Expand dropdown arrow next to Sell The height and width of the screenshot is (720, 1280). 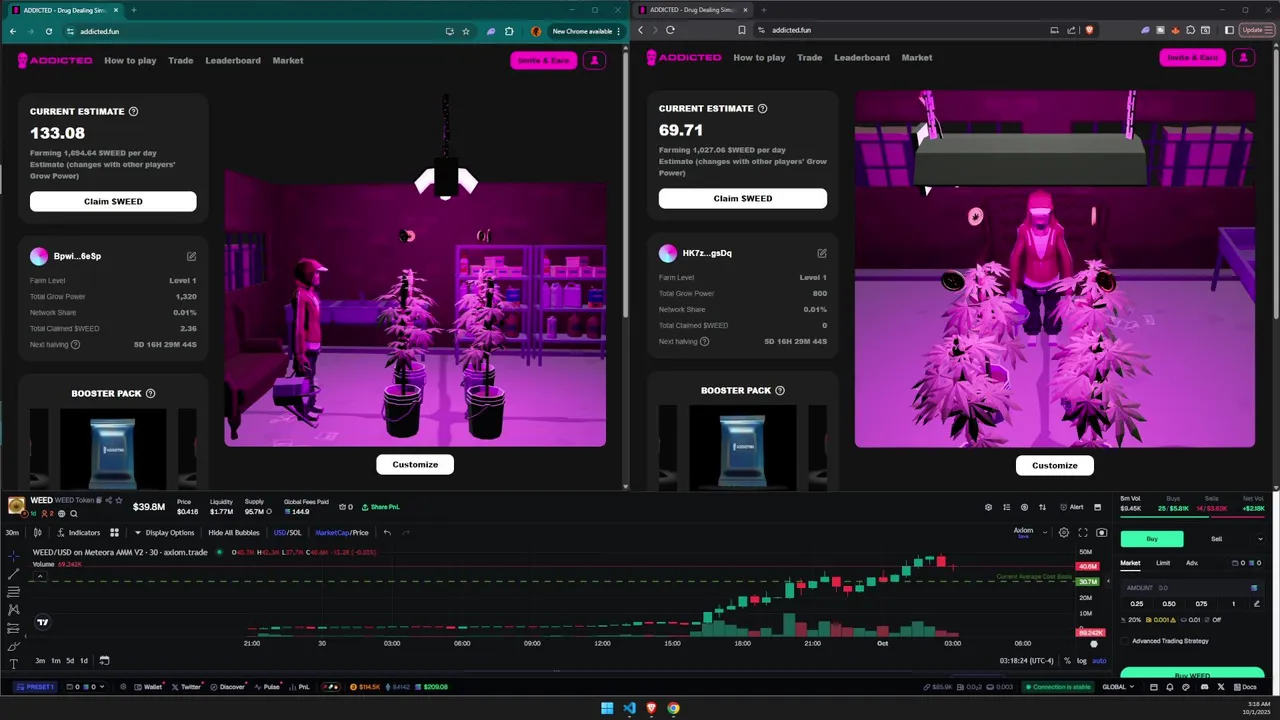[x=1259, y=539]
